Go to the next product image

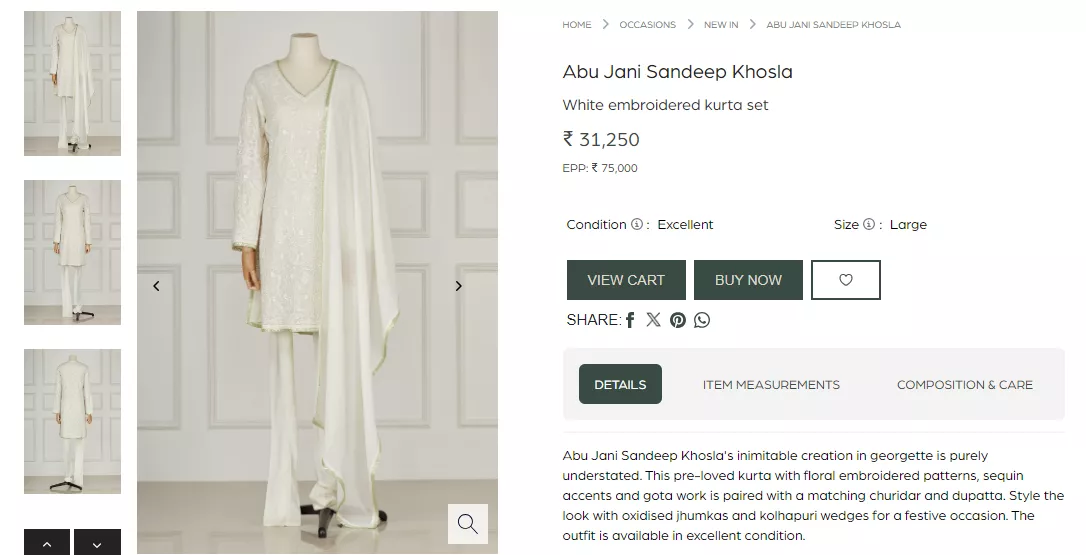[459, 286]
